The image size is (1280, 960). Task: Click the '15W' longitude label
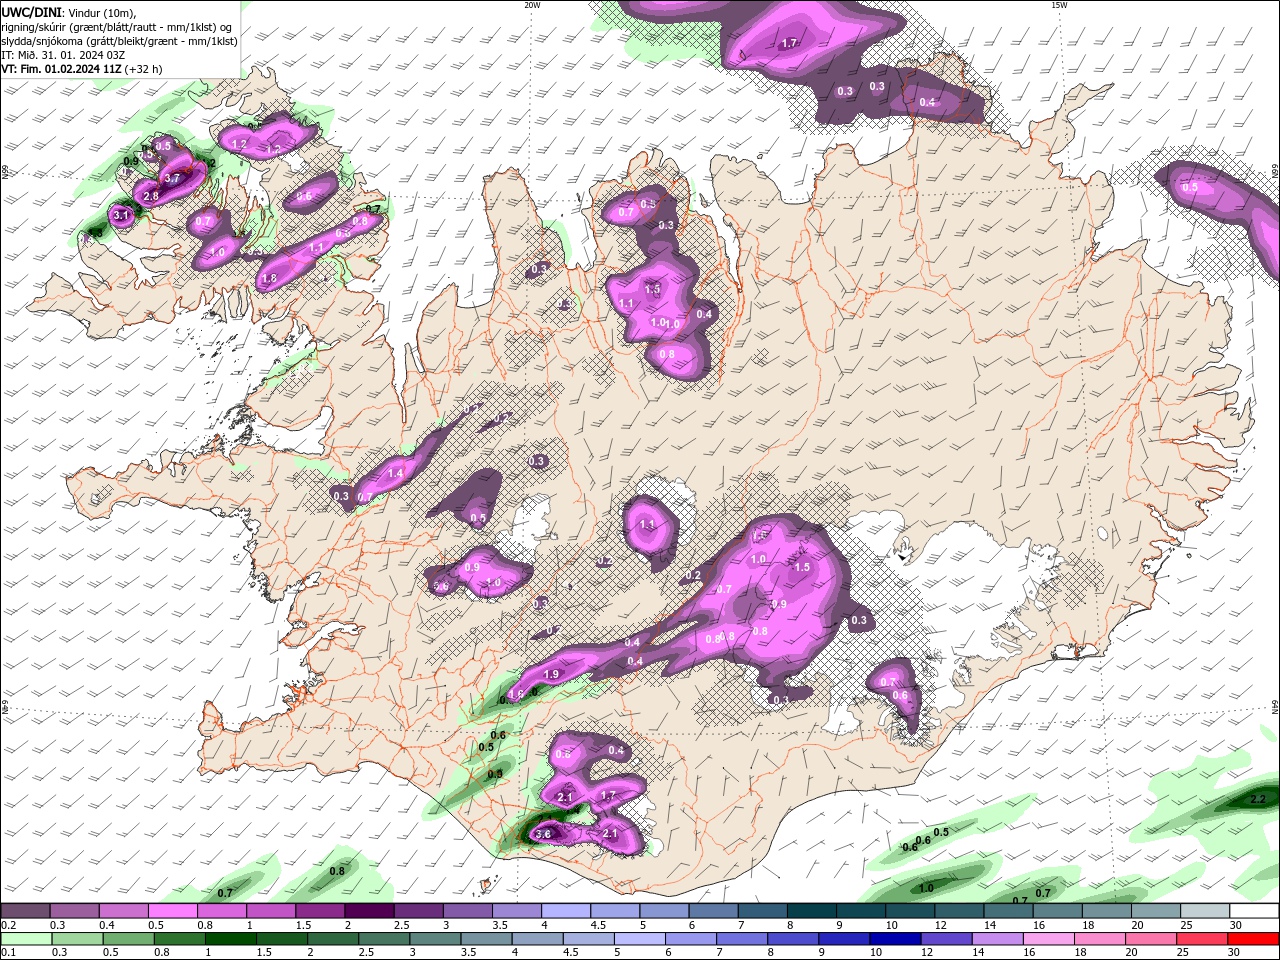pyautogui.click(x=1058, y=4)
